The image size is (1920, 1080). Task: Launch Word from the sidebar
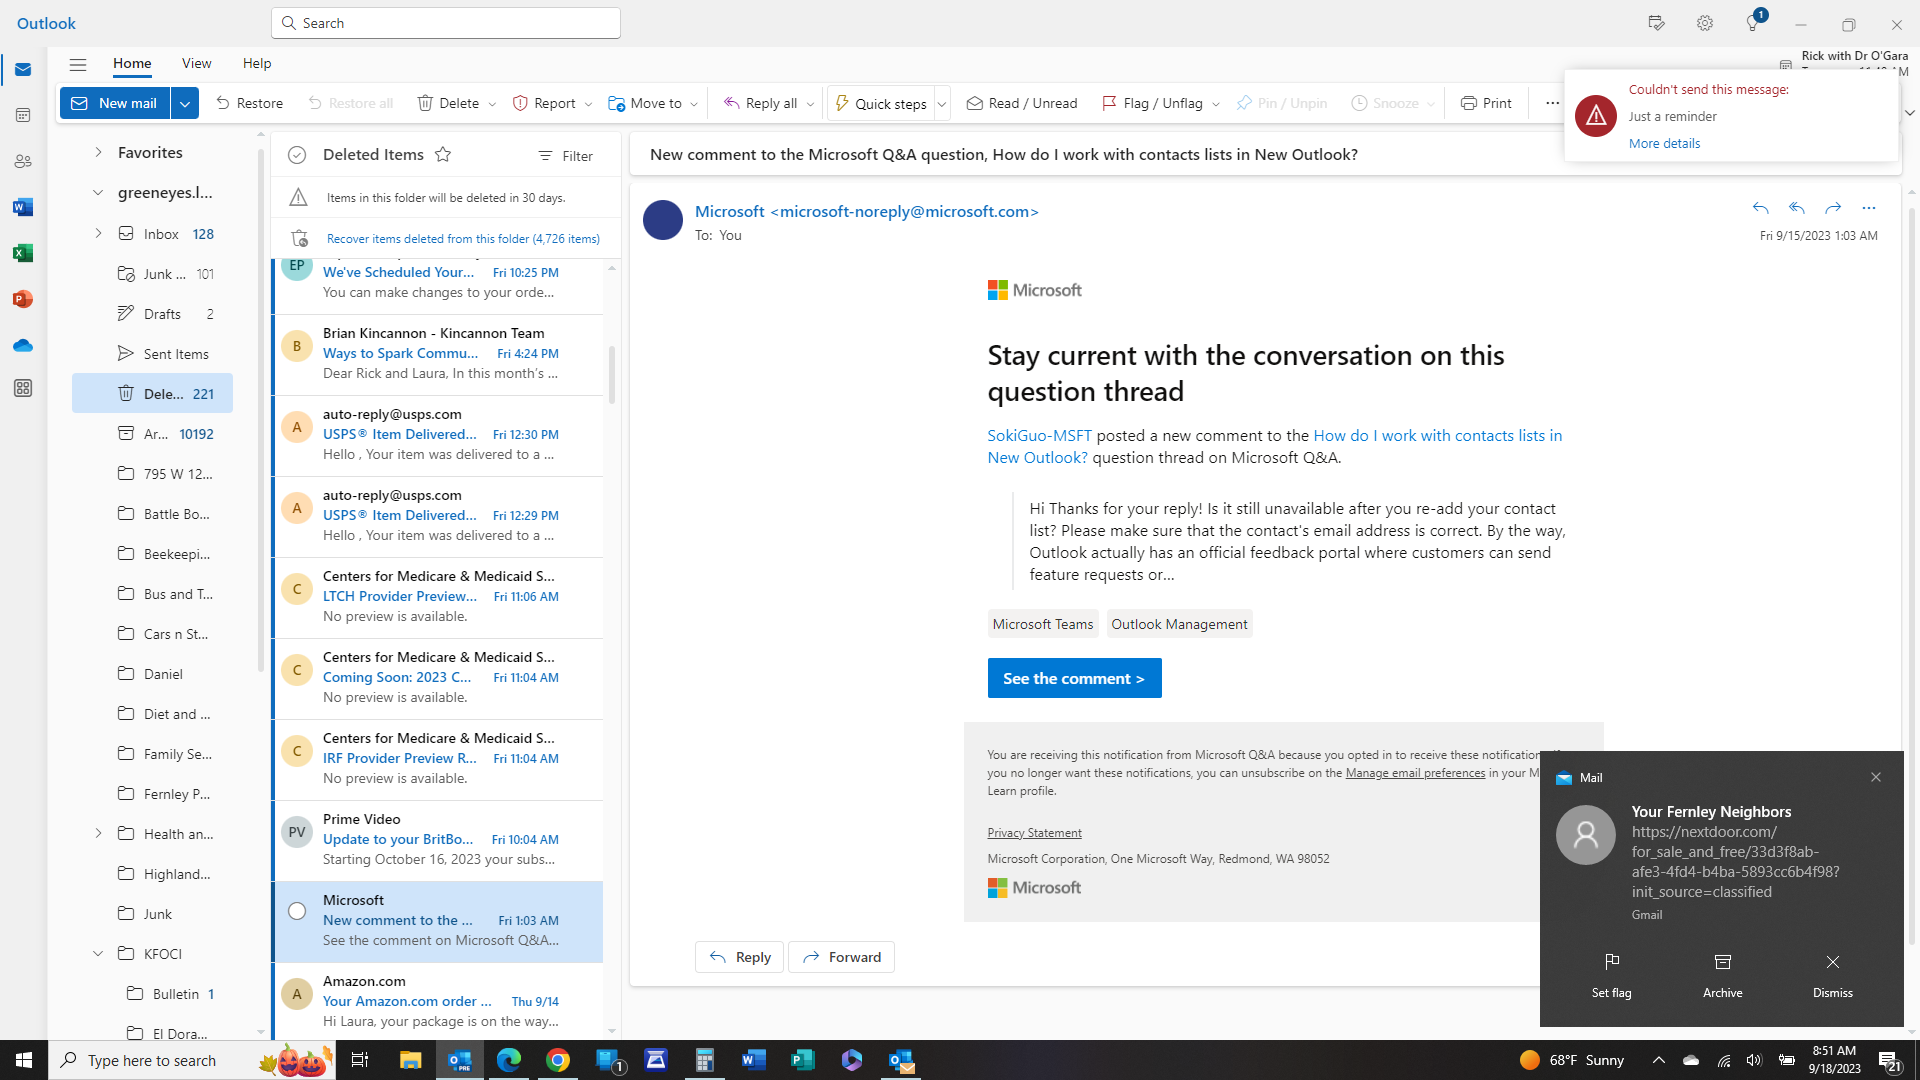[x=23, y=207]
